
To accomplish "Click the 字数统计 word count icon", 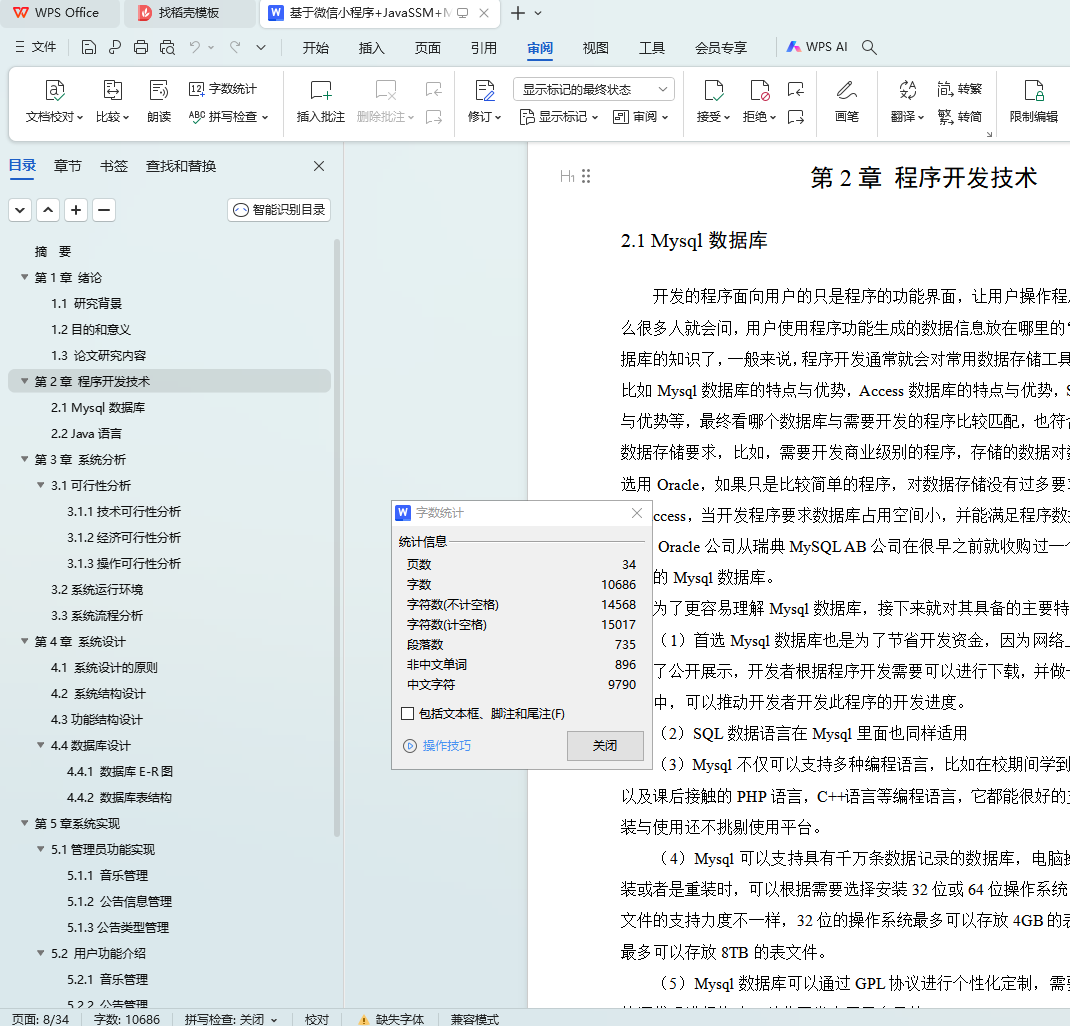I will point(223,89).
